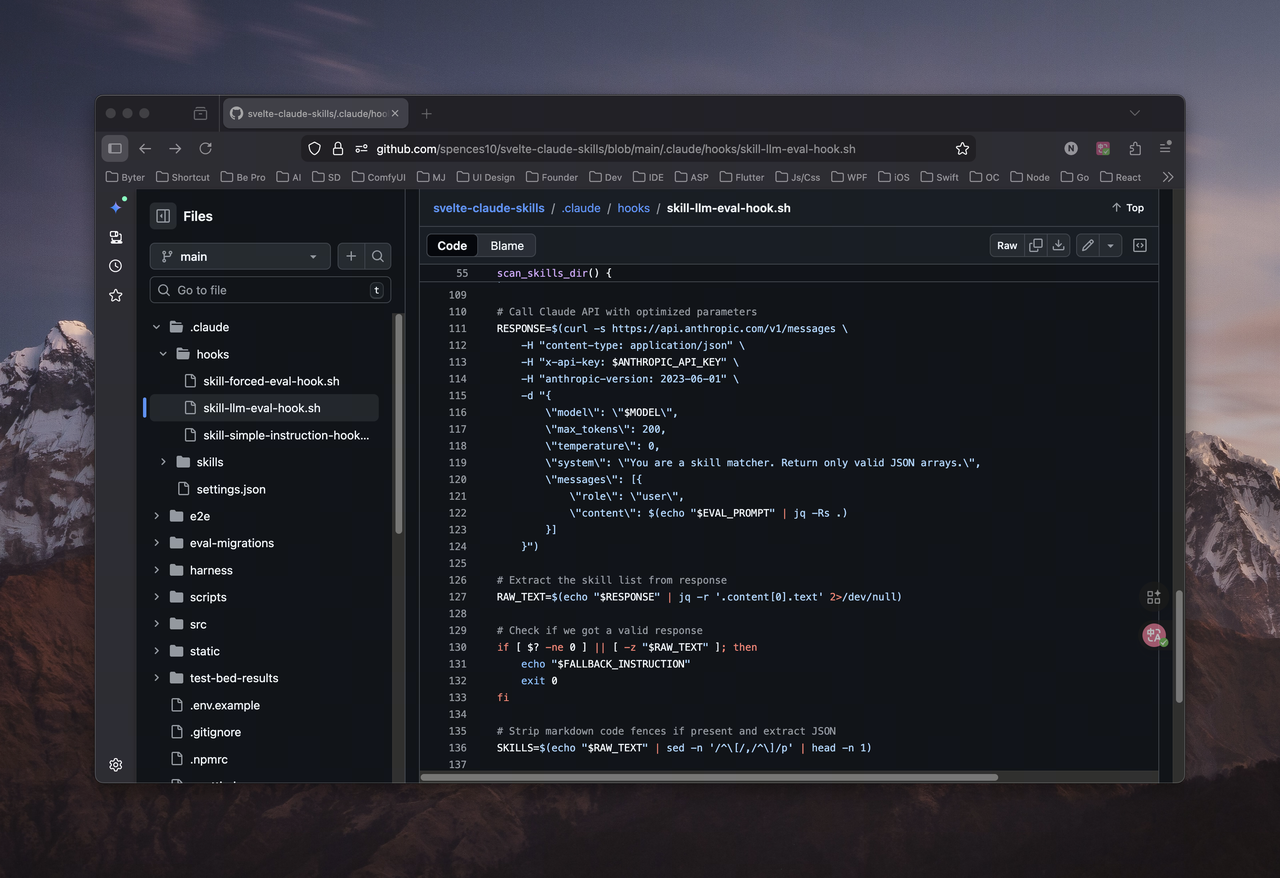Toggle the browser sidebar button
Image resolution: width=1280 pixels, height=878 pixels.
click(115, 149)
